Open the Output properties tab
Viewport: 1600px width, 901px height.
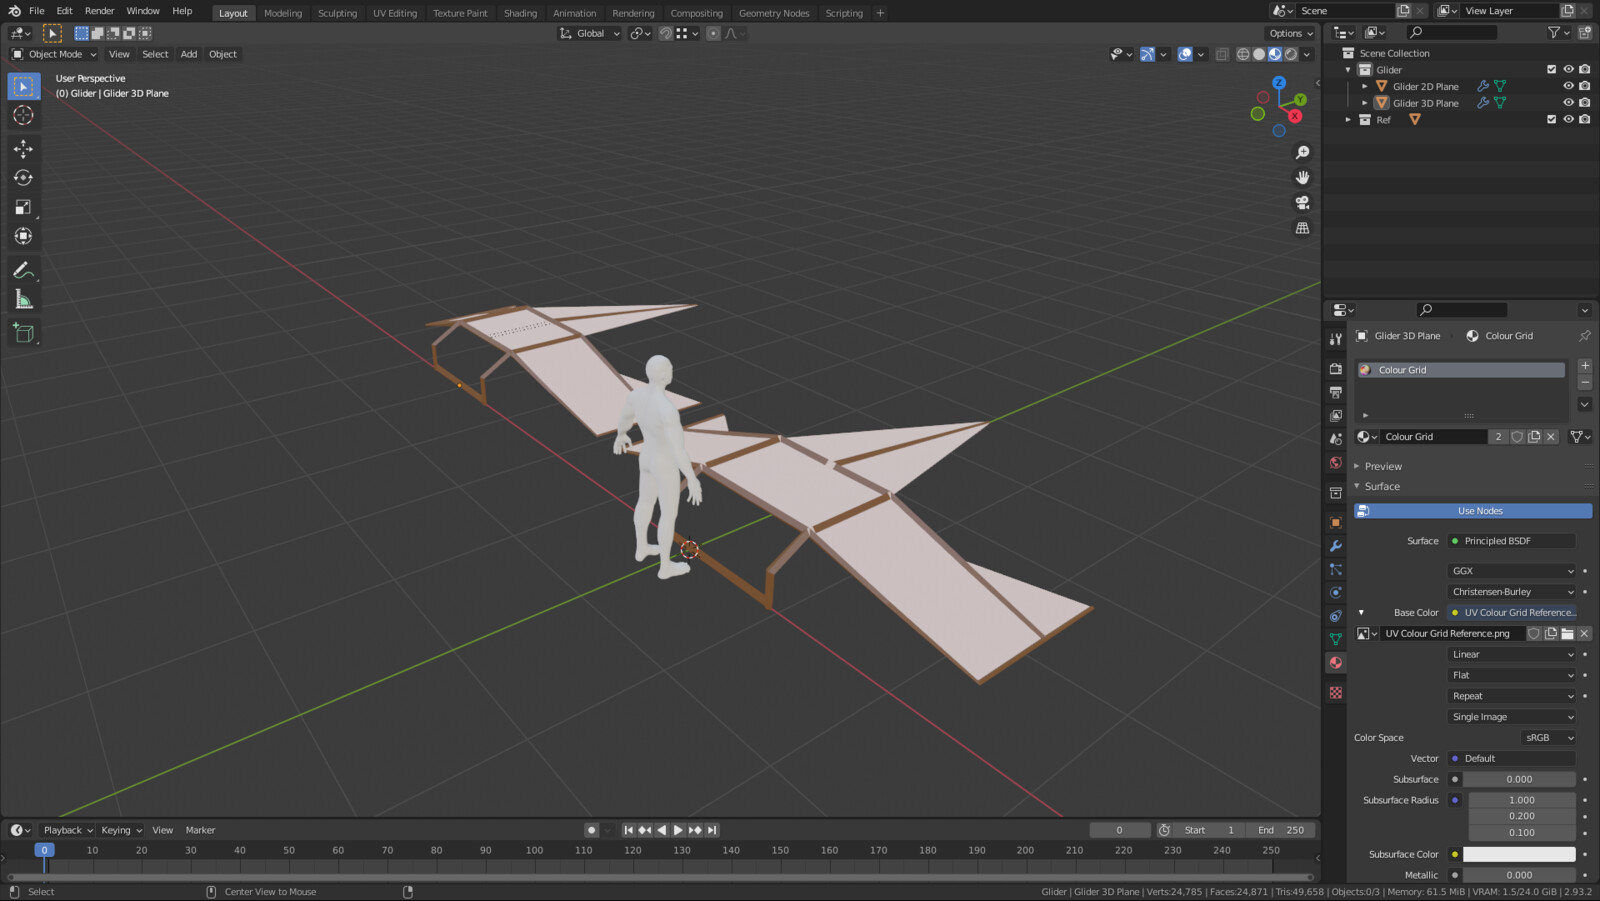tap(1336, 392)
